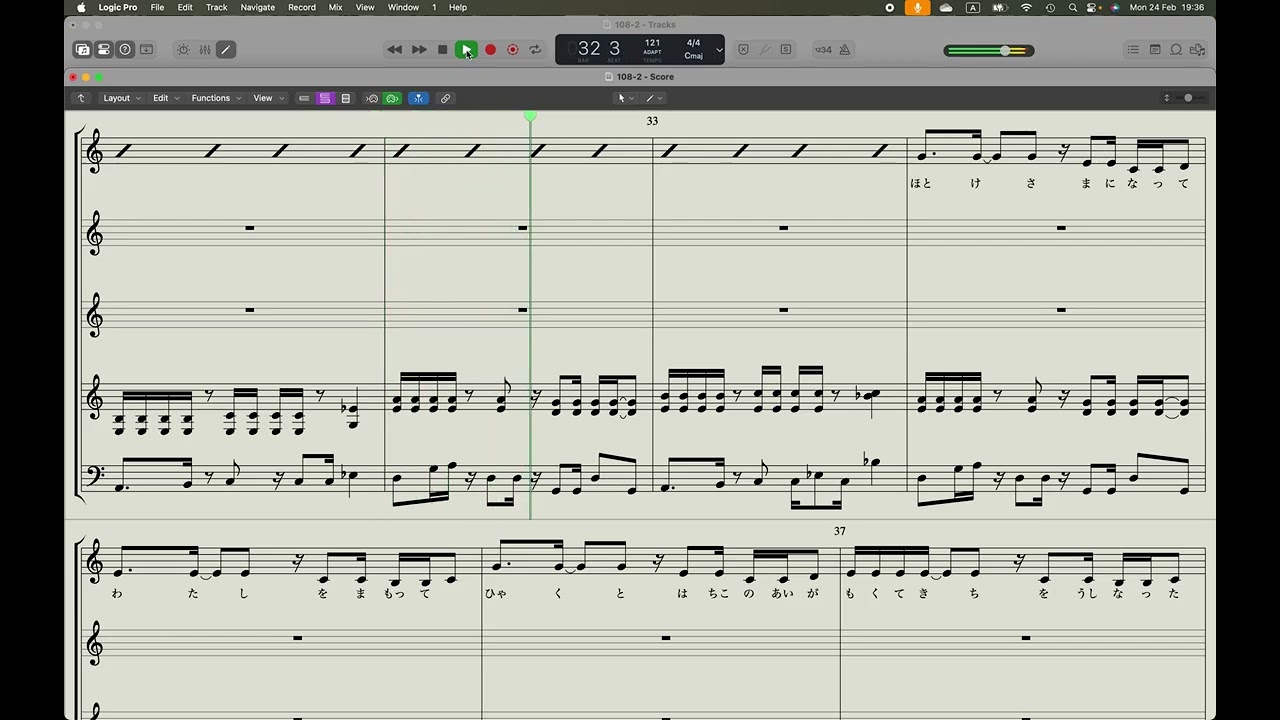The height and width of the screenshot is (720, 1280).
Task: Click the cloud icon in the menu bar
Action: coord(946,7)
